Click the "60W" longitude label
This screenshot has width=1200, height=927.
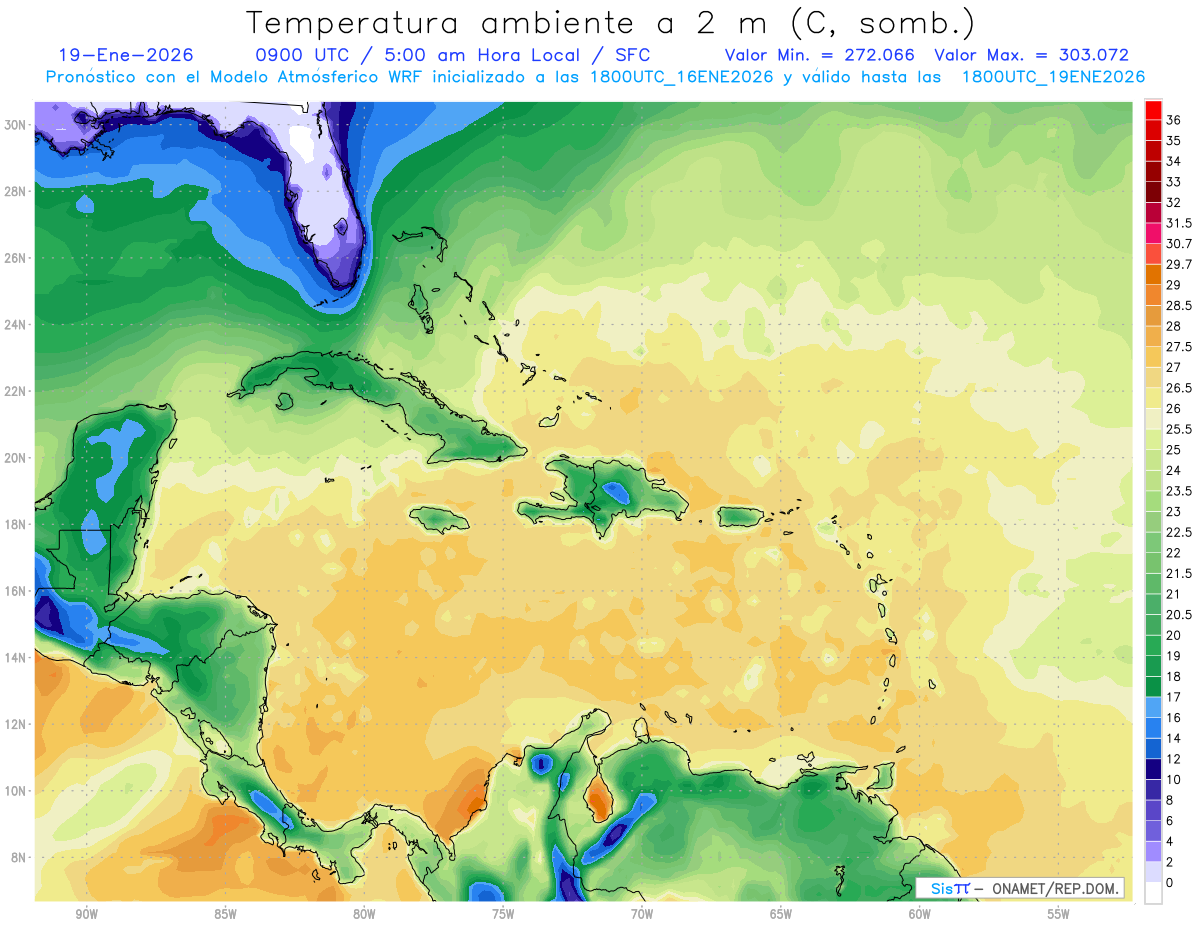pyautogui.click(x=920, y=914)
